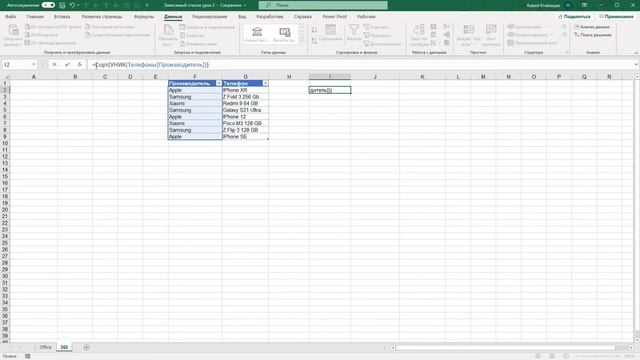Open the file name Сохранено dropdown
The height and width of the screenshot is (360, 640).
pos(245,5)
